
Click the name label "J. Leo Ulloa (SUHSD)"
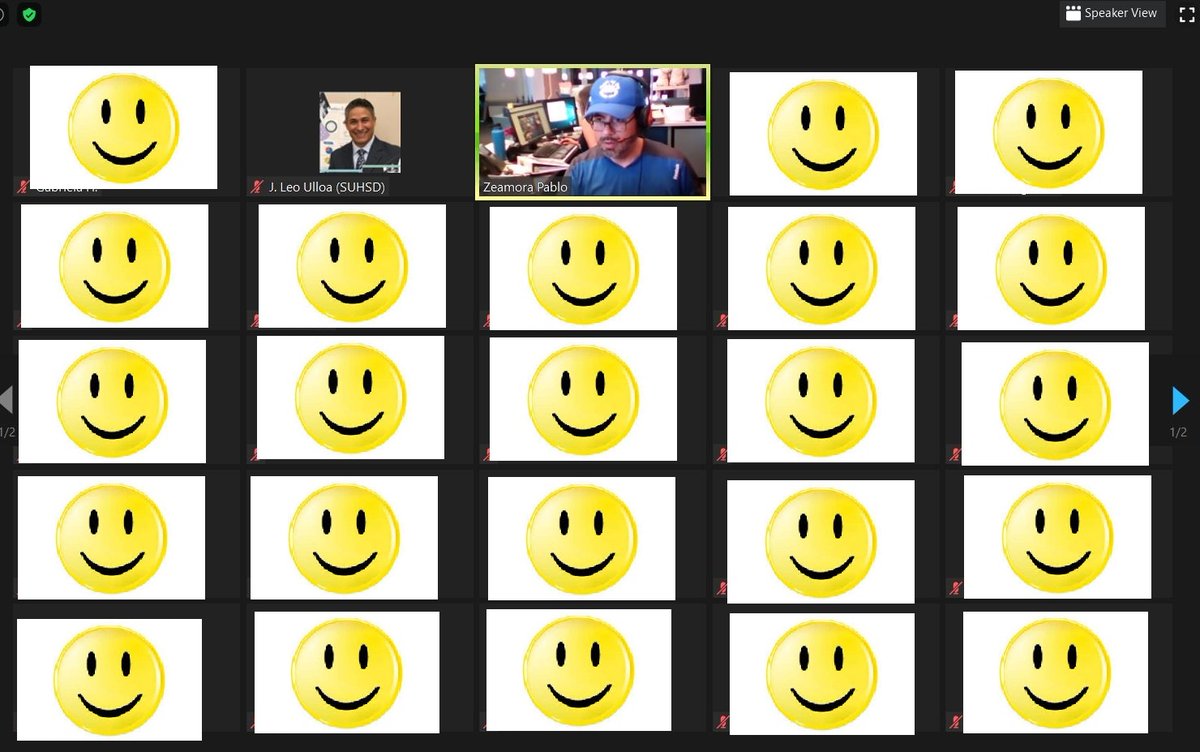coord(327,187)
